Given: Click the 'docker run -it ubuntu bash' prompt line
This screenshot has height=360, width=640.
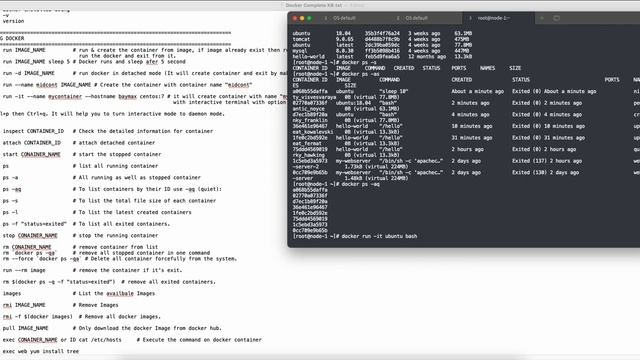Looking at the screenshot, I should click(355, 236).
